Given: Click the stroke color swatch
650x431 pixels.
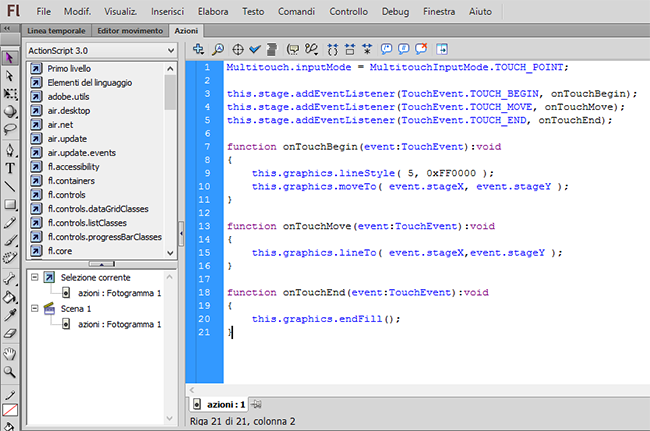Looking at the screenshot, I should (10, 410).
